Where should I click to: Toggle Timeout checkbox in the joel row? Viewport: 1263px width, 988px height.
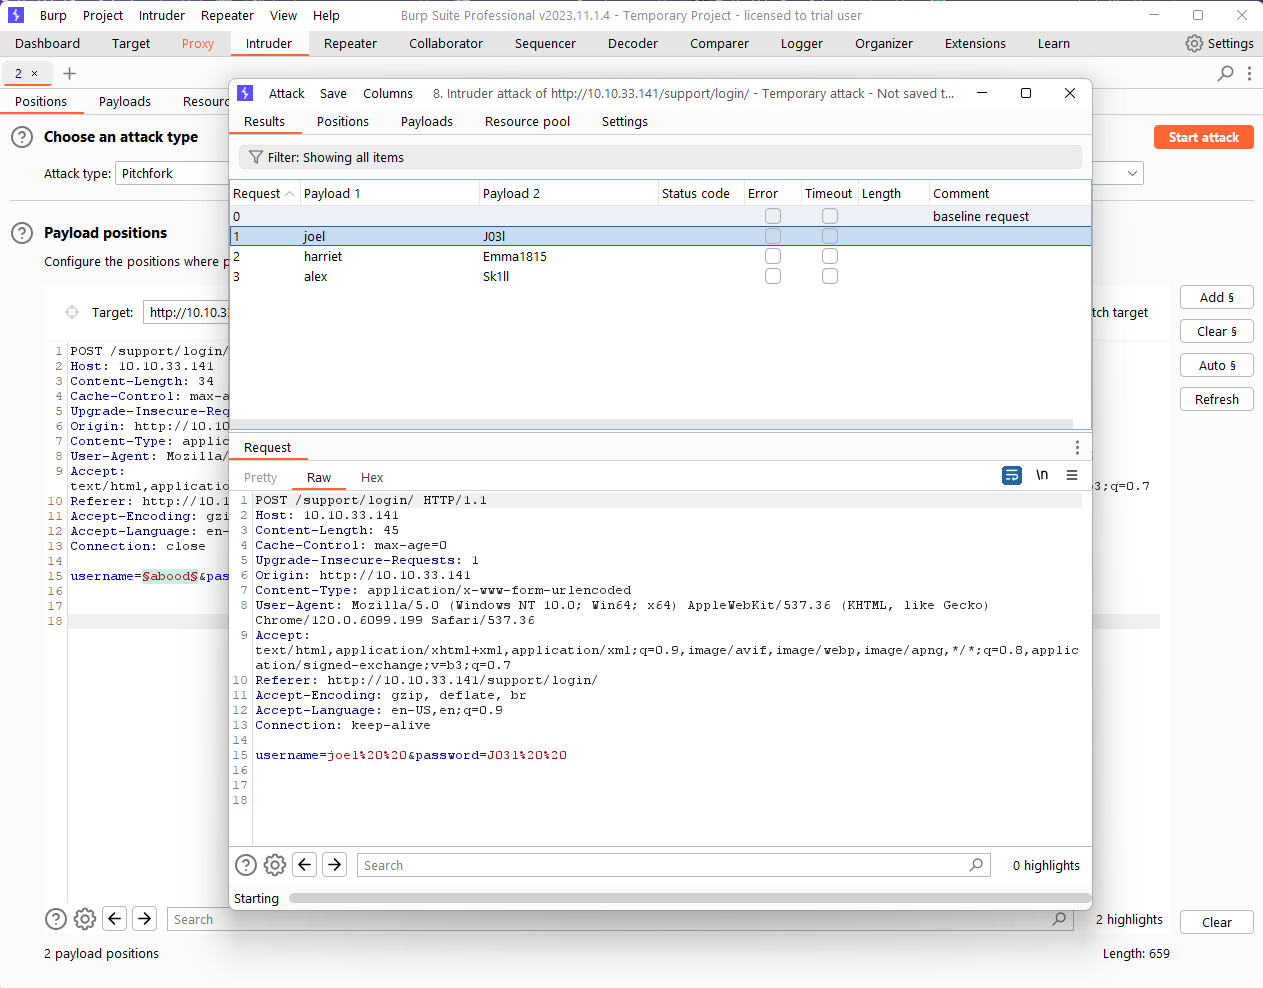(830, 236)
